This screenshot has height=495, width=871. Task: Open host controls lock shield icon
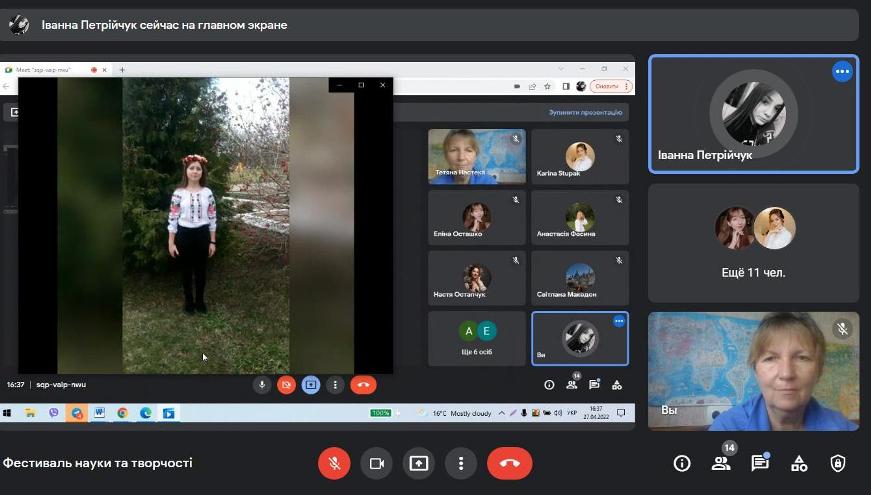click(838, 463)
